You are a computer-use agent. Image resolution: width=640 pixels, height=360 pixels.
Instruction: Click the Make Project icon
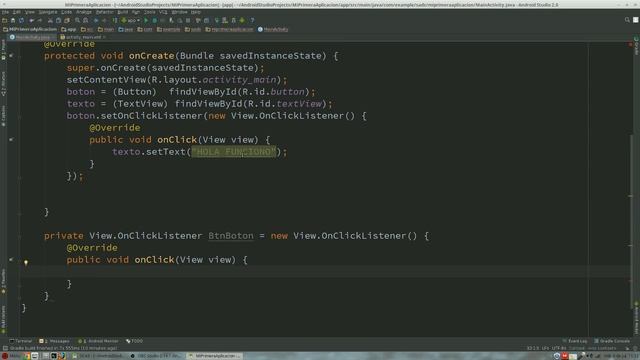tap(115, 20)
